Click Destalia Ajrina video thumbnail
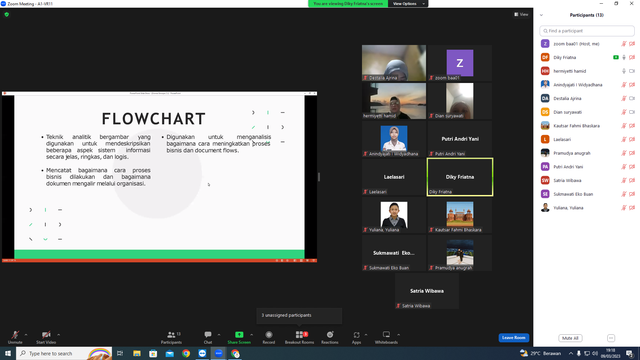640x360 pixels. pyautogui.click(x=394, y=63)
